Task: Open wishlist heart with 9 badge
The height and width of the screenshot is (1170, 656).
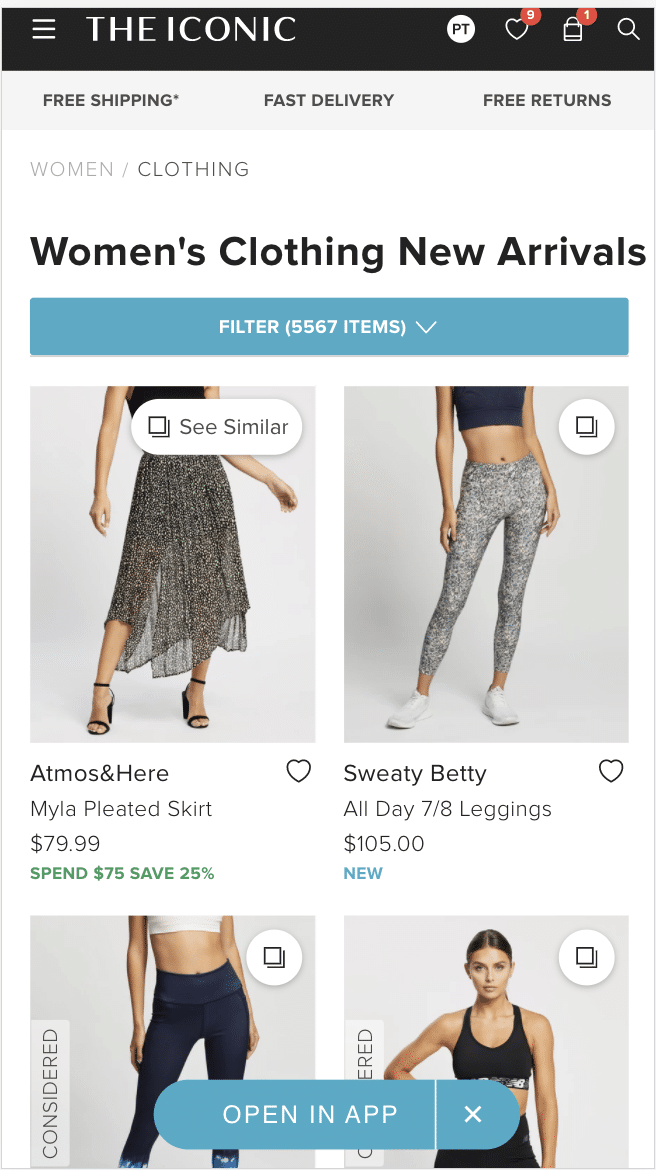Action: [517, 30]
